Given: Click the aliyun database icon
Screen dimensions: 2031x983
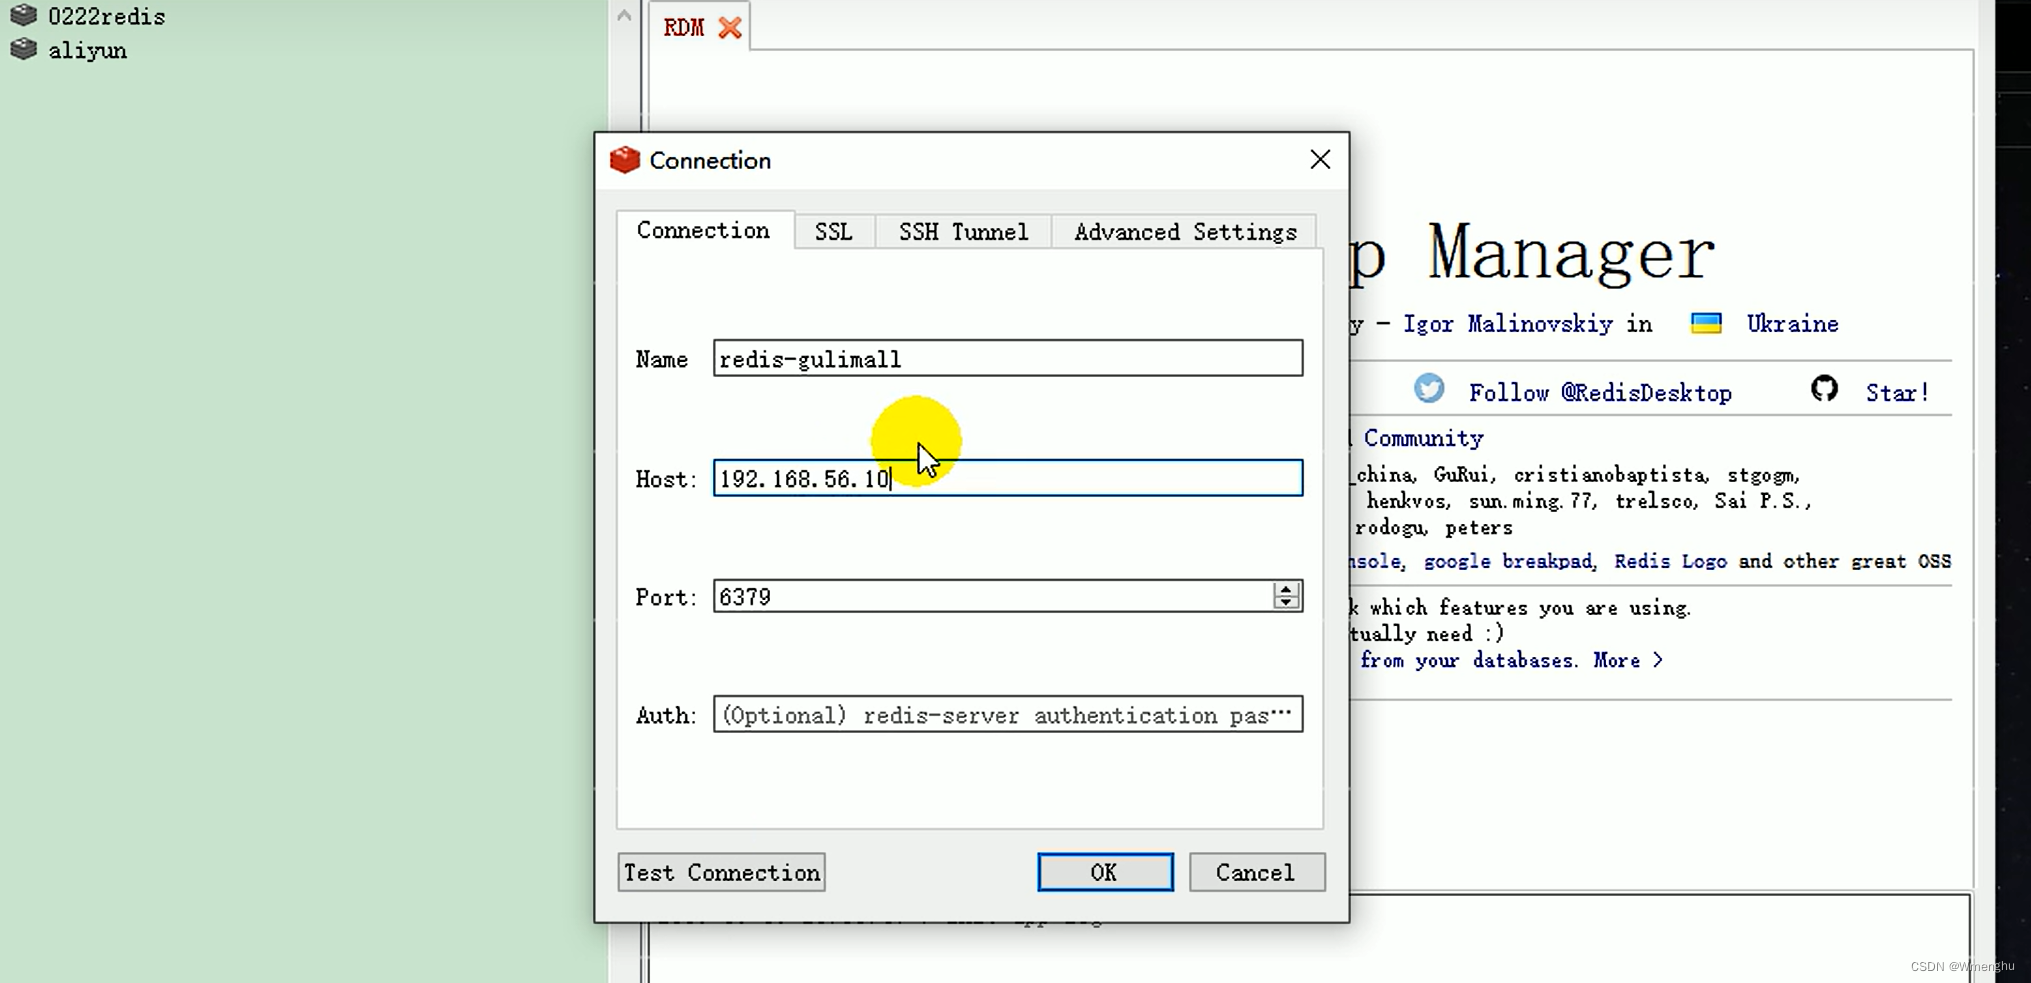Looking at the screenshot, I should pyautogui.click(x=23, y=49).
